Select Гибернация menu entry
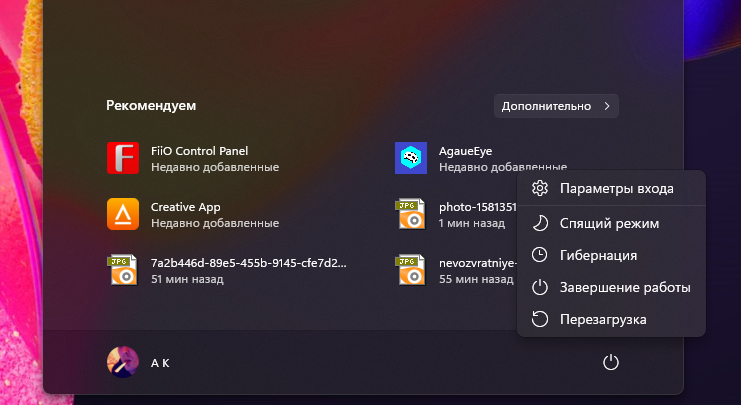741x405 pixels. point(598,255)
